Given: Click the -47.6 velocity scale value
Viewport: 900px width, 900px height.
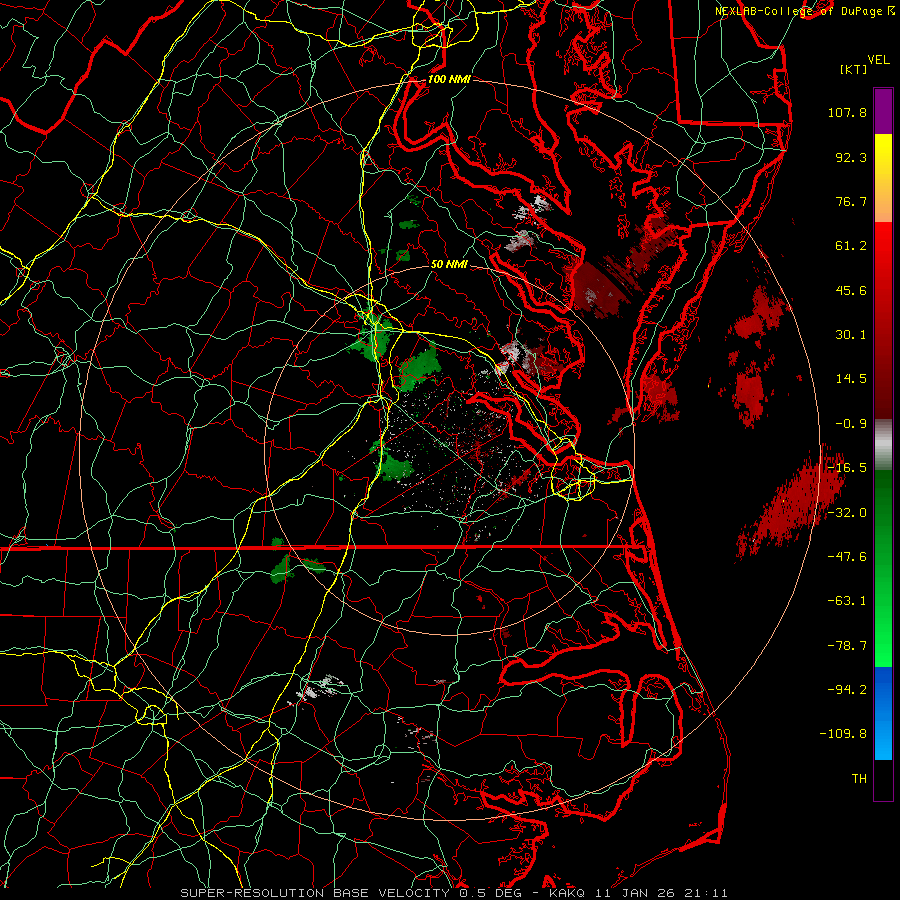Looking at the screenshot, I should point(847,557).
